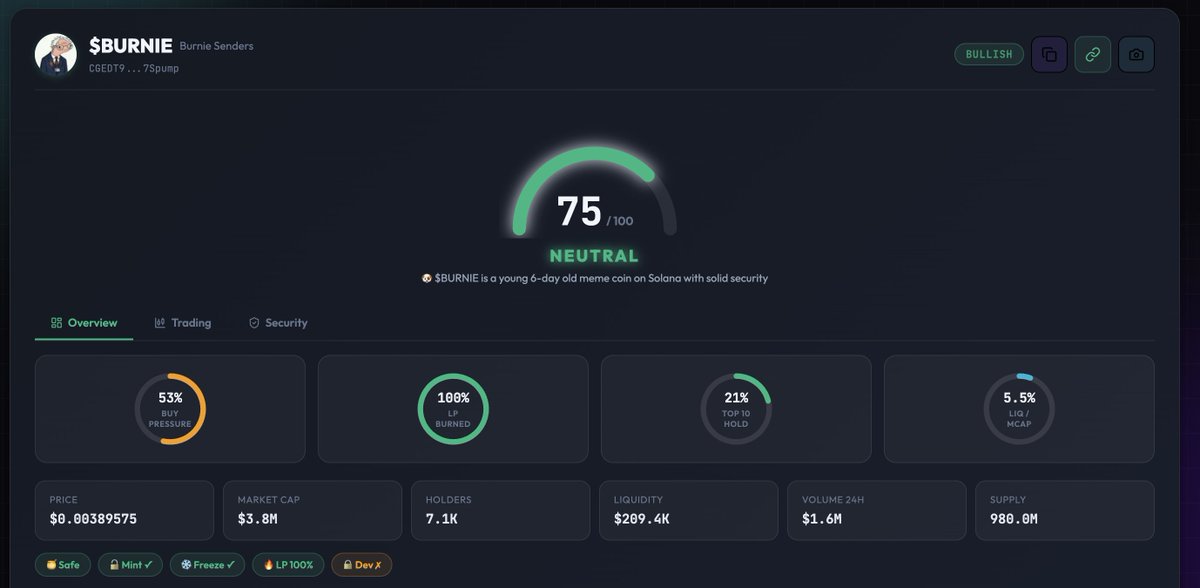Click the LP 100% badge

pos(288,565)
